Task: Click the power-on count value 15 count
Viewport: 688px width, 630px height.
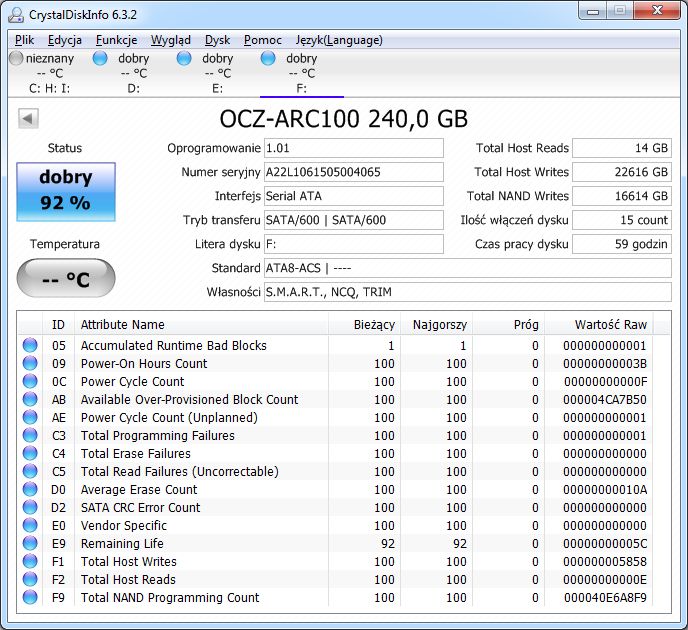Action: (x=622, y=220)
